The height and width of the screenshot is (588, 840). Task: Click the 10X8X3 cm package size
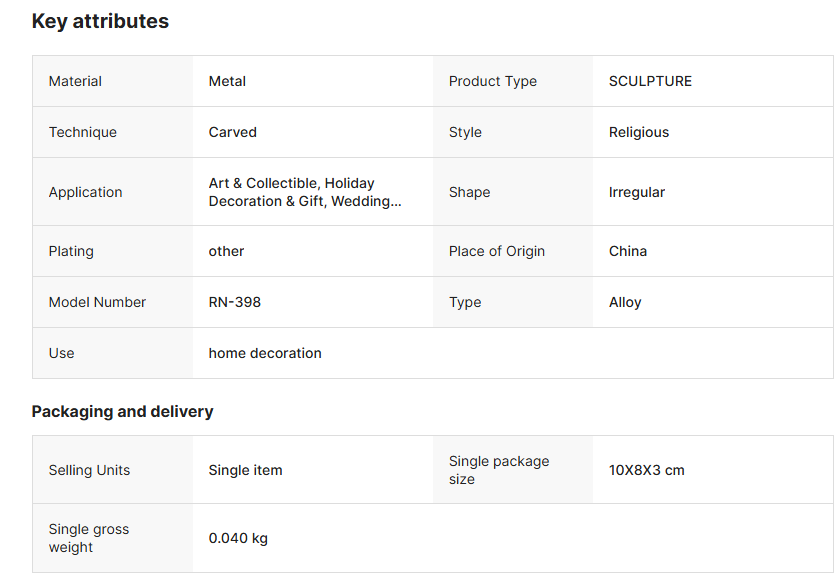tap(646, 470)
